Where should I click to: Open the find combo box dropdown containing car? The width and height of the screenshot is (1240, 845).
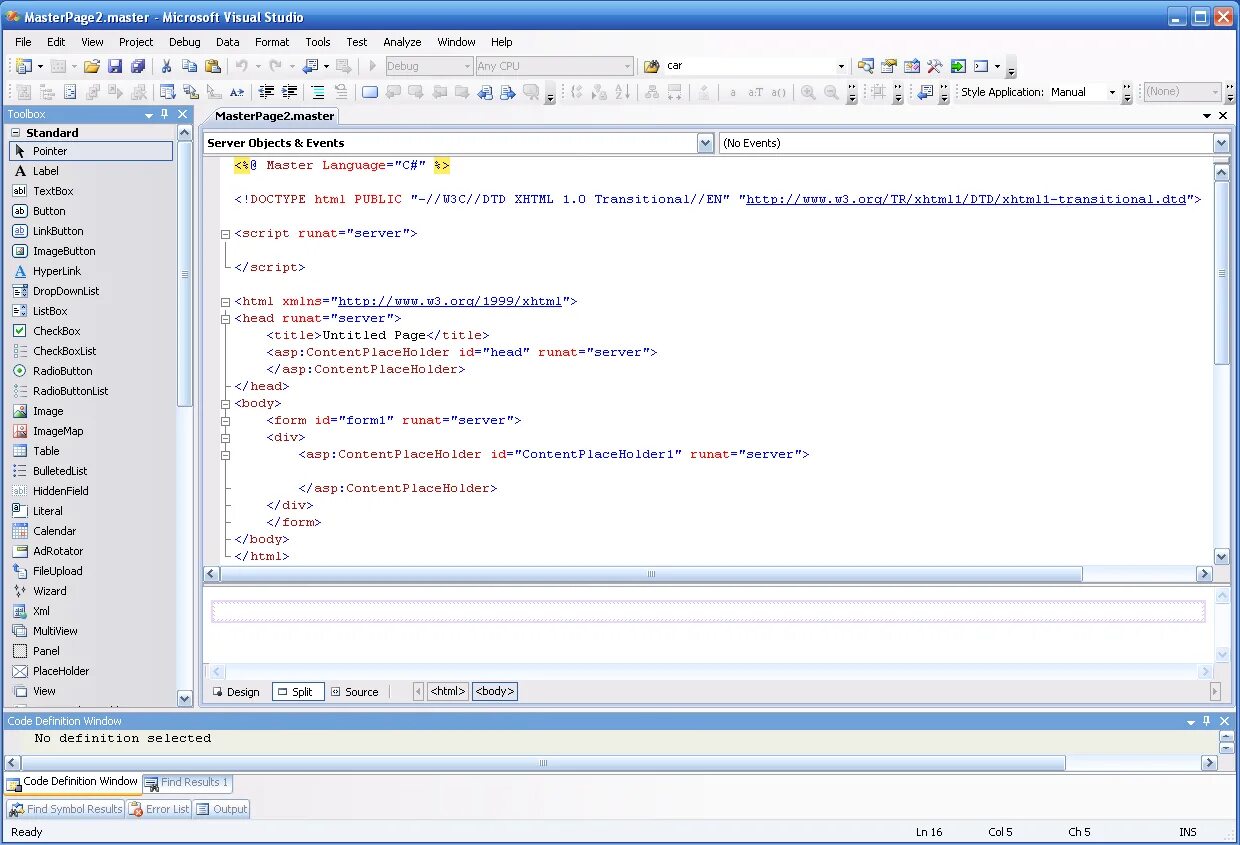(x=841, y=66)
